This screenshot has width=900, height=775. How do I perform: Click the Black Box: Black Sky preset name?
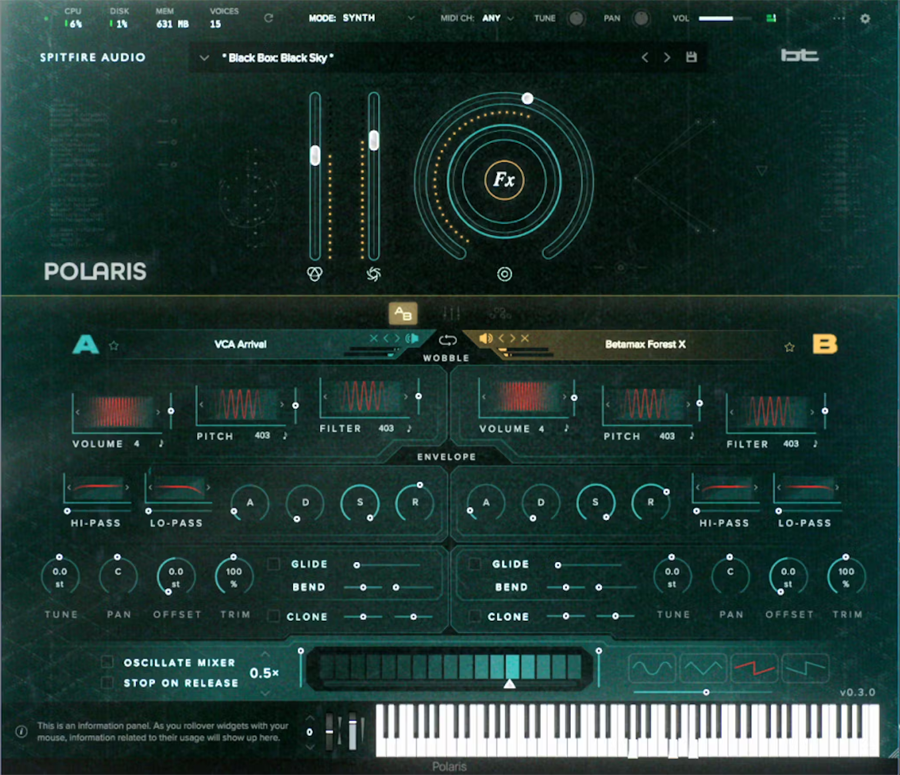(278, 57)
